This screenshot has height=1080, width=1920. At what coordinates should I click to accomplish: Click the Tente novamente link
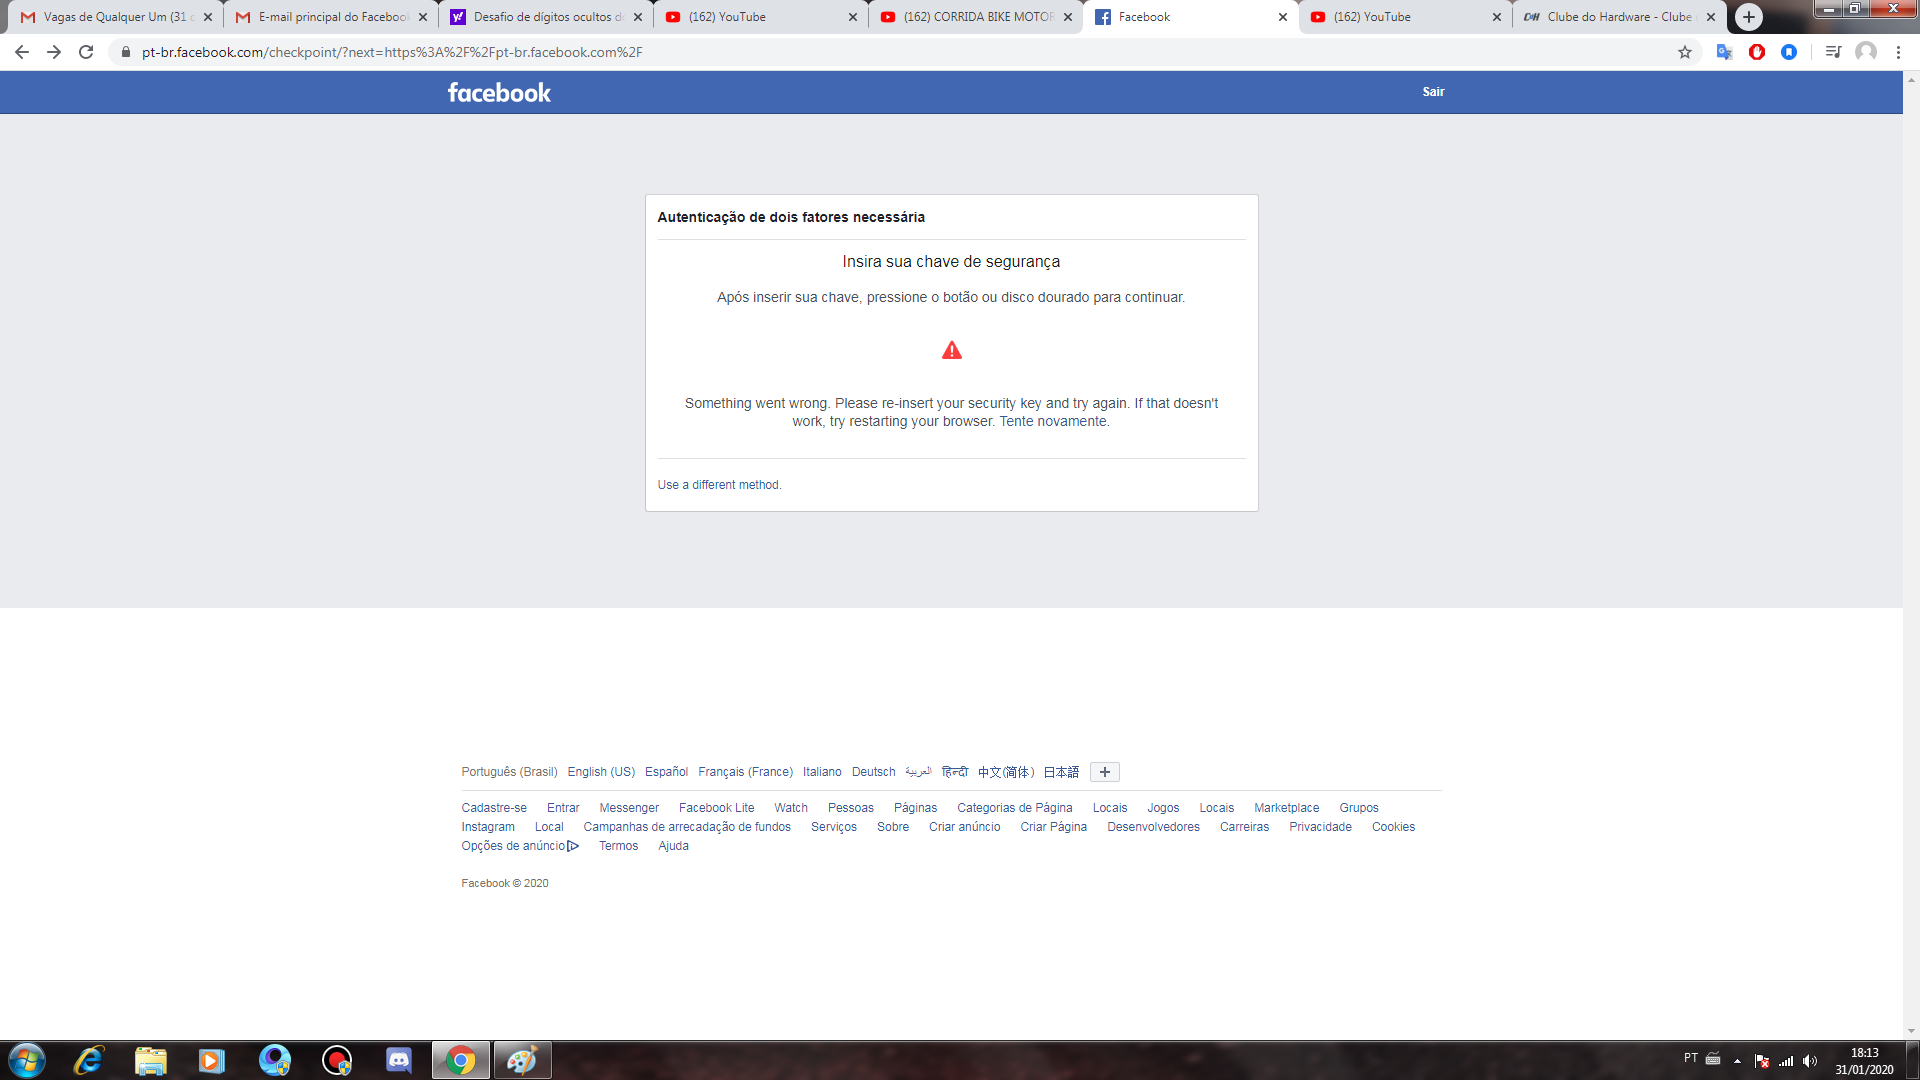(1053, 422)
